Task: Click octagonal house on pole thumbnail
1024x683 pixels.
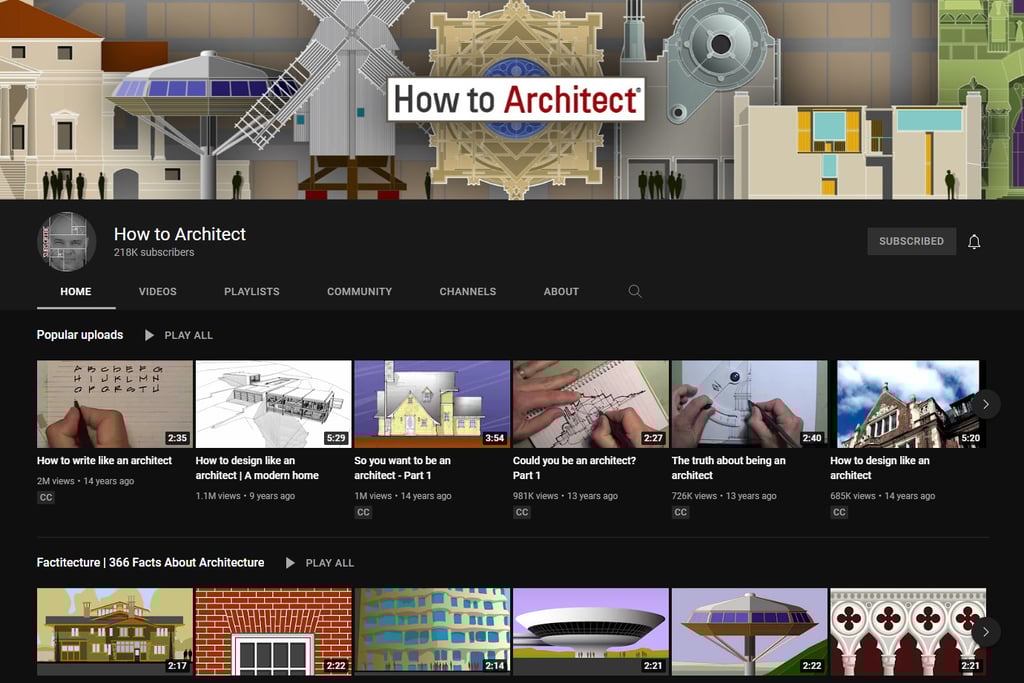Action: (750, 631)
